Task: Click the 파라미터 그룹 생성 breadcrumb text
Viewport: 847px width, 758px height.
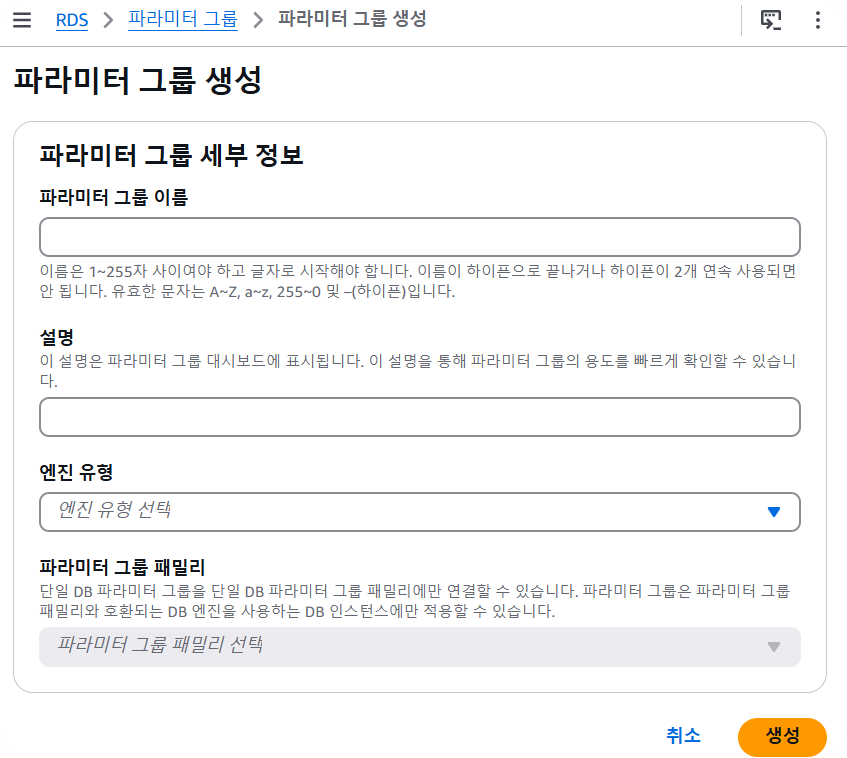Action: (352, 19)
